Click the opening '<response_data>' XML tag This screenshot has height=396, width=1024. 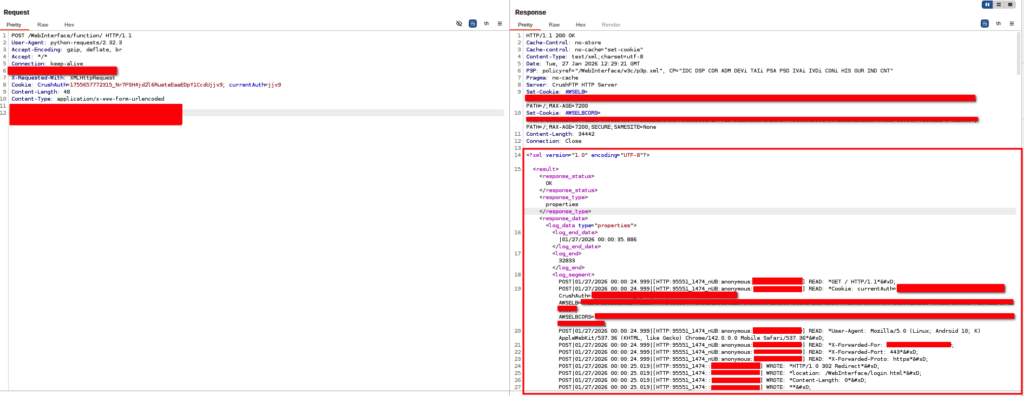pyautogui.click(x=564, y=219)
